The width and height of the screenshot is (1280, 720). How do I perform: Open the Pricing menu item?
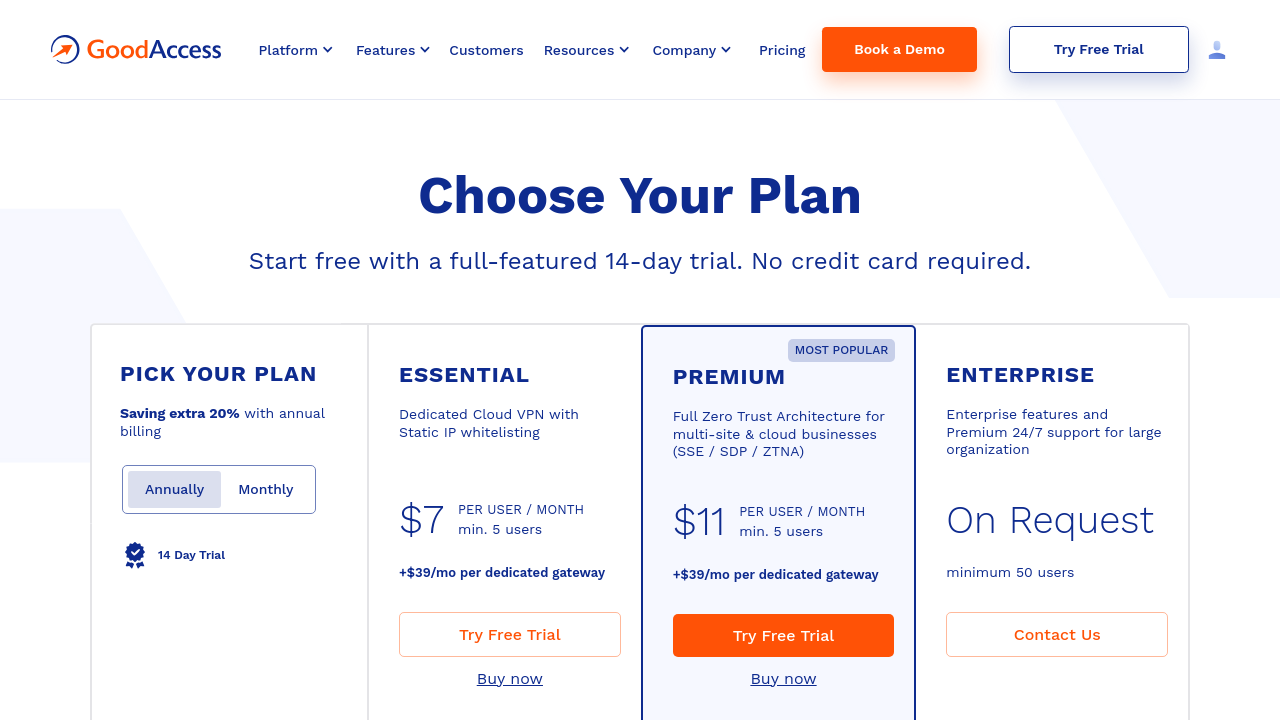782,50
